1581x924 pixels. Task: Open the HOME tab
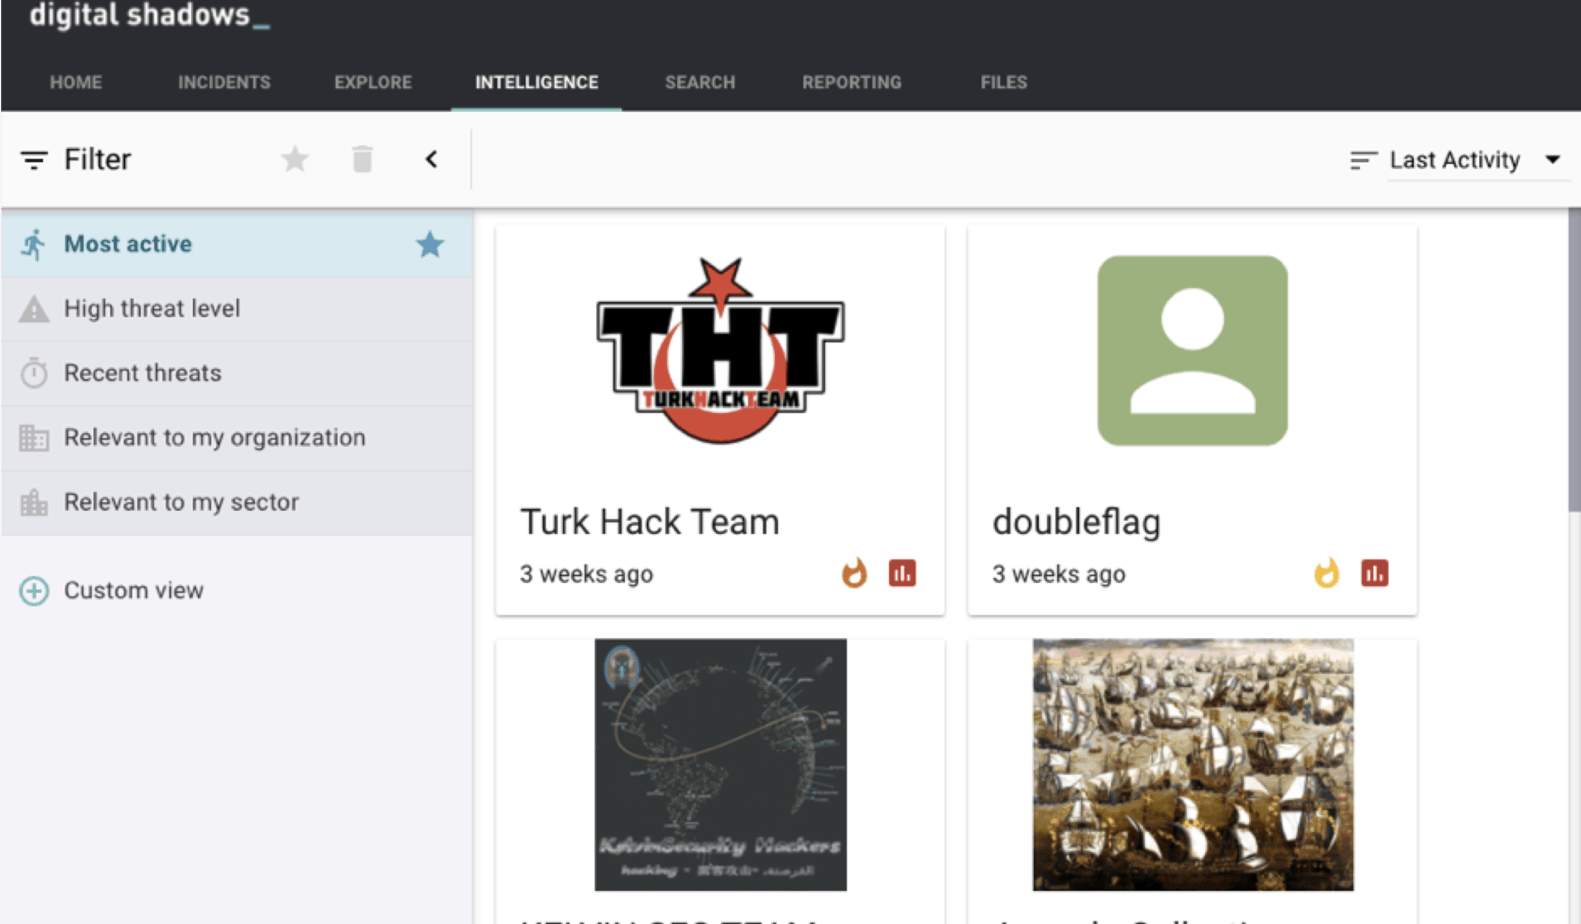(x=76, y=82)
